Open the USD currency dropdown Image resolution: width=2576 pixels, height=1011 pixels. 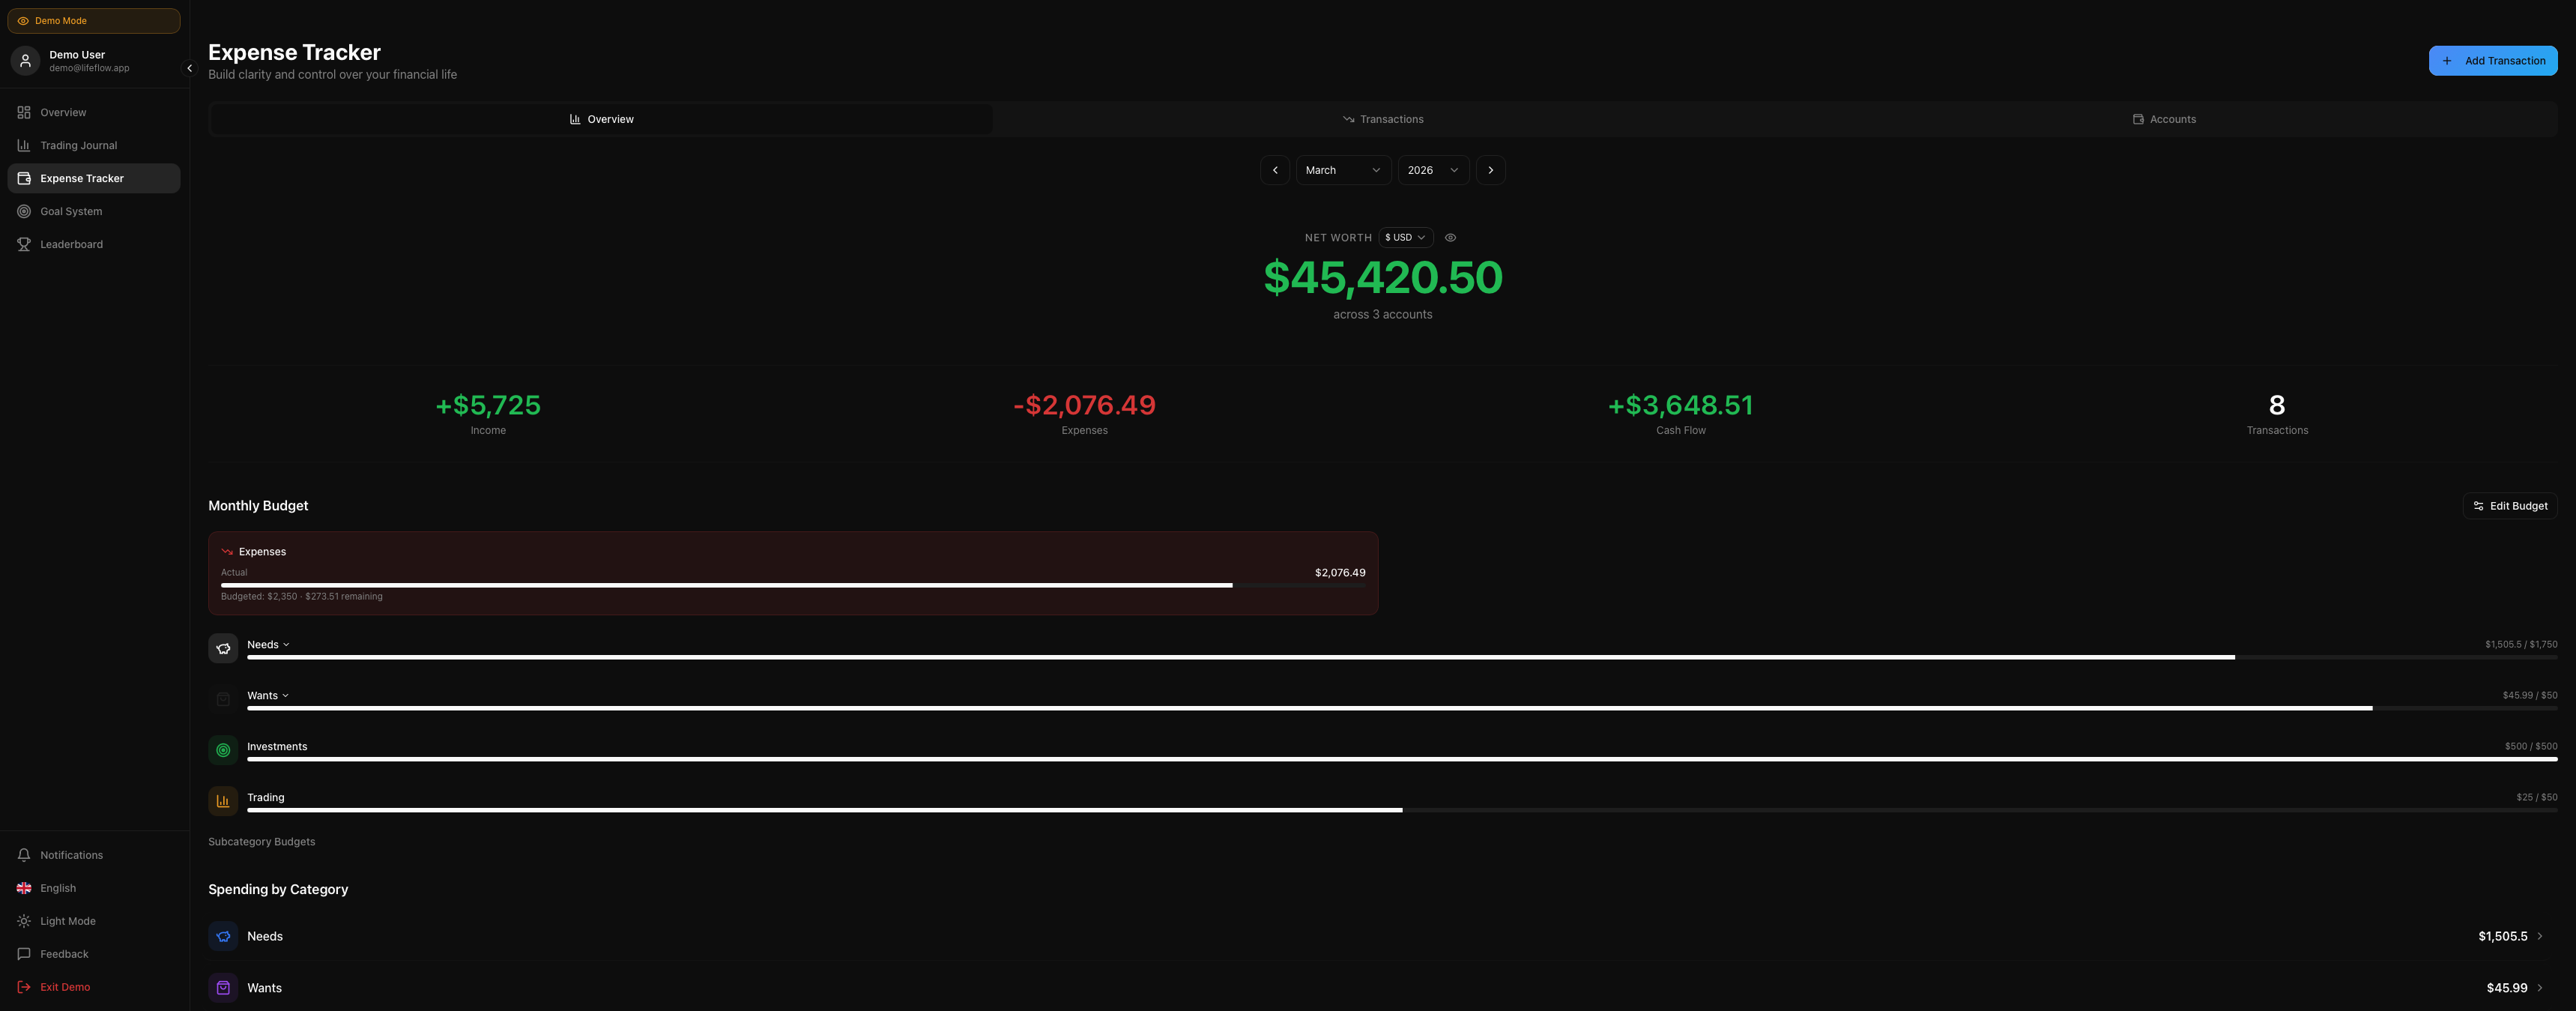(1405, 238)
